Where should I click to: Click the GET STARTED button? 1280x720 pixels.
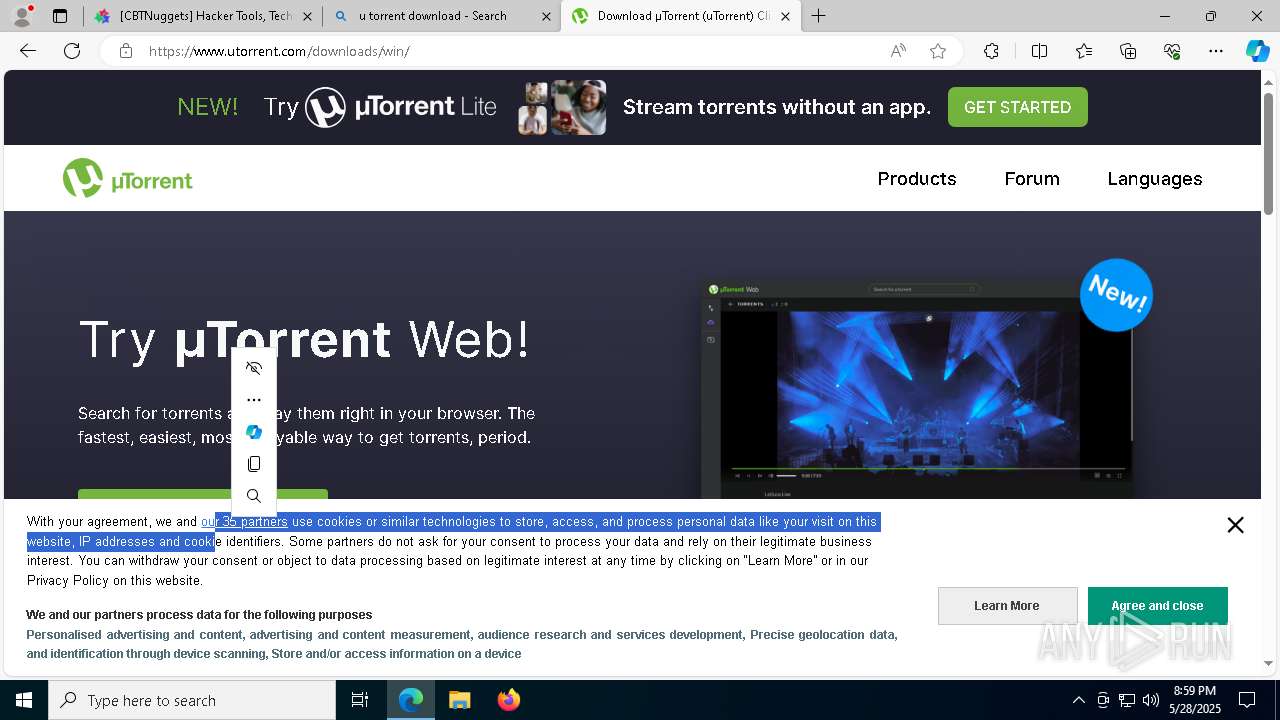(1017, 107)
